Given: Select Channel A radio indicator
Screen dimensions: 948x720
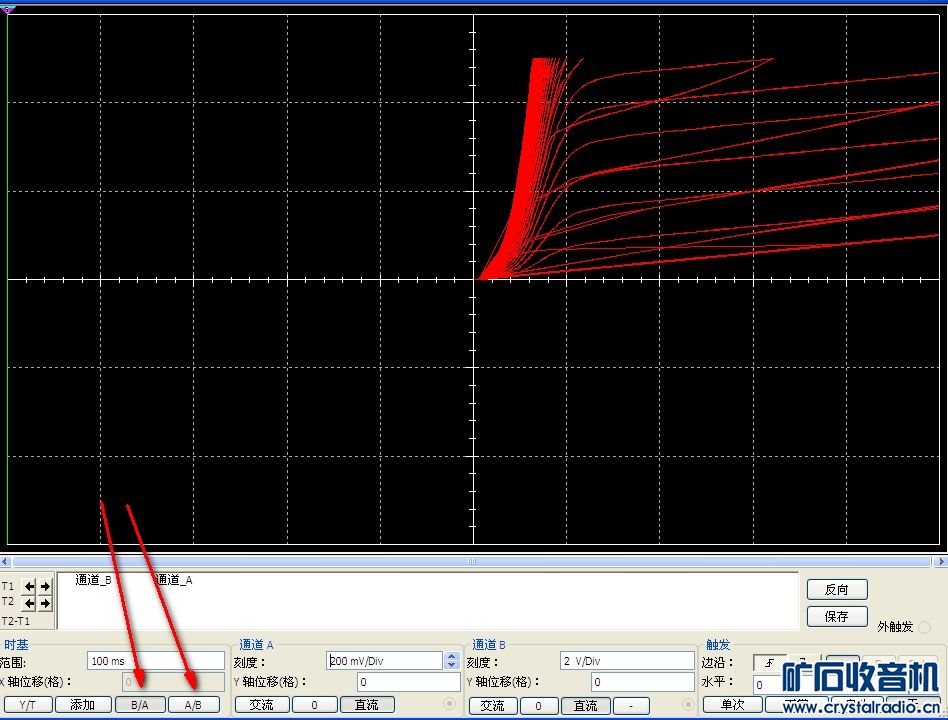Looking at the screenshot, I should (449, 705).
